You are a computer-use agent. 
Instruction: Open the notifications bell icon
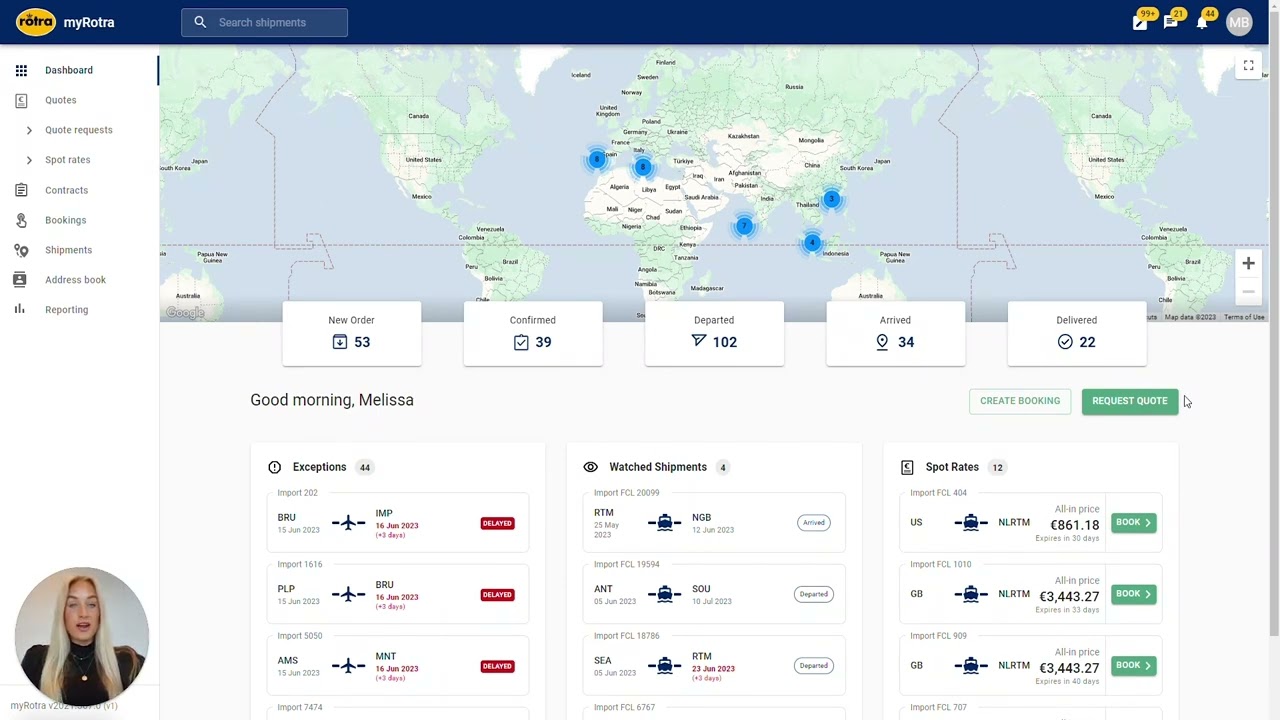[x=1202, y=22]
